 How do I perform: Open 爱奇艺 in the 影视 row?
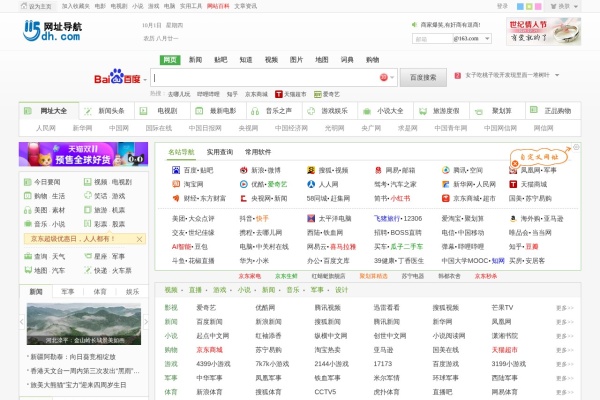(x=206, y=307)
